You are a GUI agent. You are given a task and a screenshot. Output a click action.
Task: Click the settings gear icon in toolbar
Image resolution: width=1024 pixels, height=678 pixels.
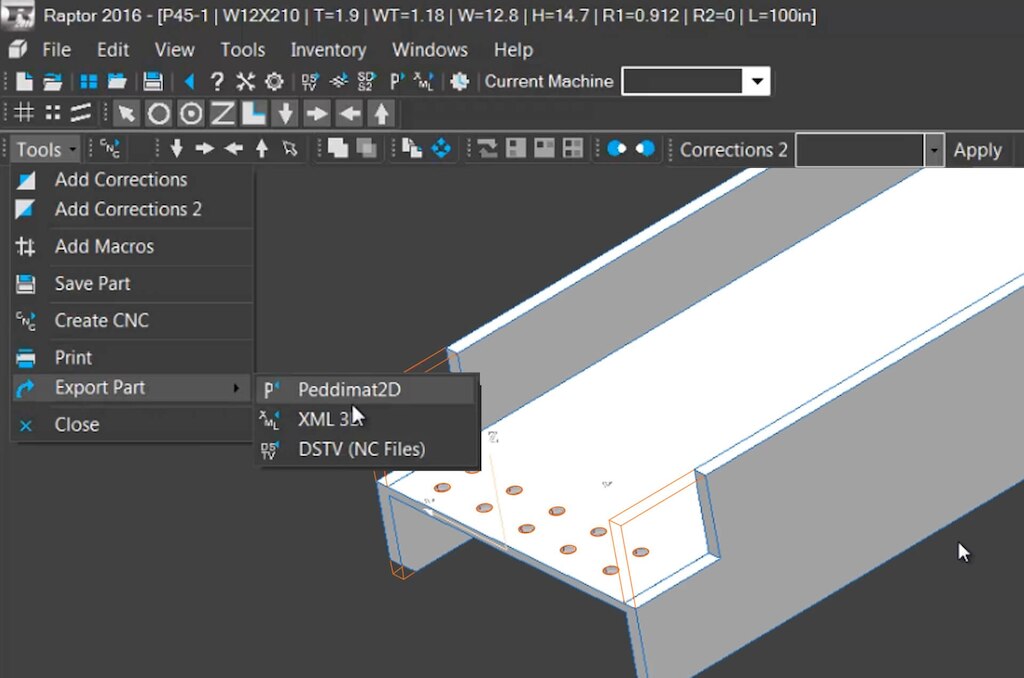click(x=273, y=82)
